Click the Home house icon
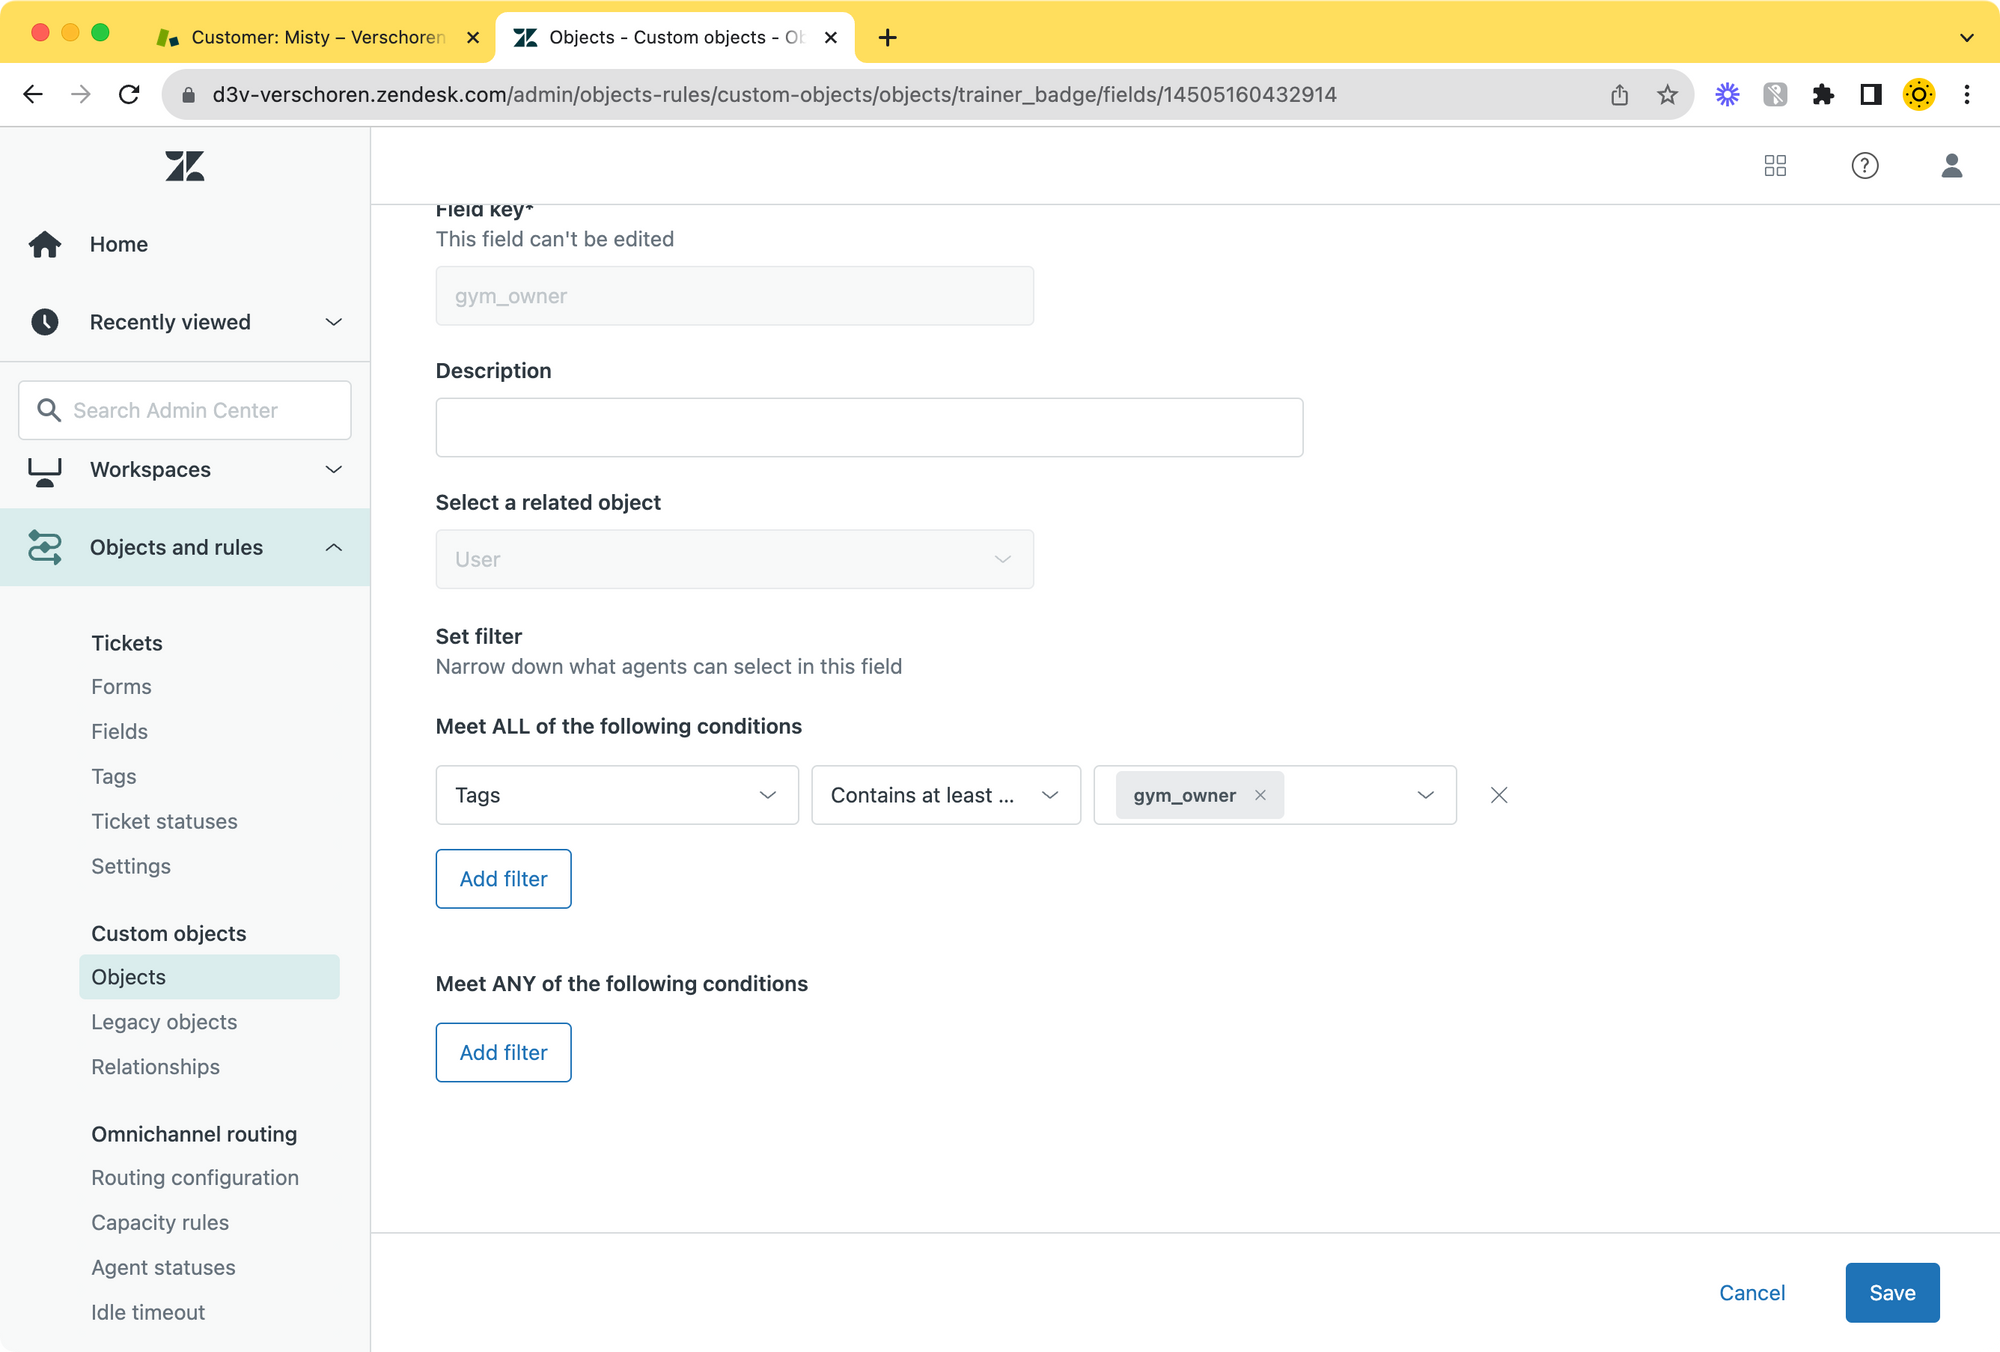Viewport: 2000px width, 1352px height. 45,244
